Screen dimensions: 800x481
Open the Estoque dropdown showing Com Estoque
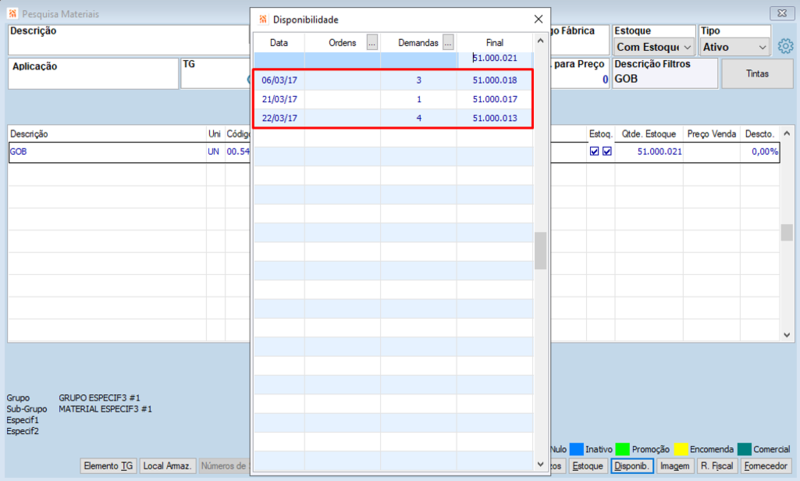tap(654, 47)
